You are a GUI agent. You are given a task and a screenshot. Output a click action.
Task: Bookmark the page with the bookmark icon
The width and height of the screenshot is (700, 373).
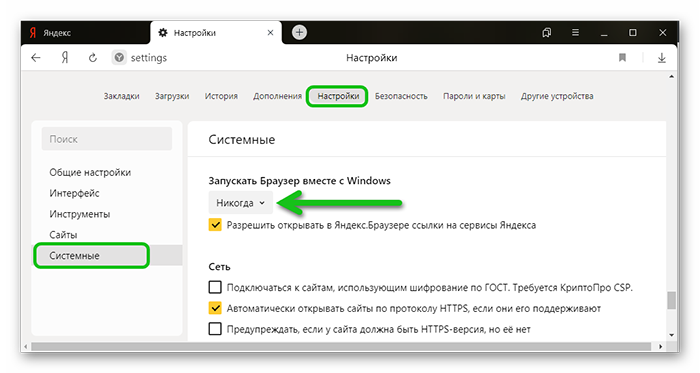tap(622, 58)
